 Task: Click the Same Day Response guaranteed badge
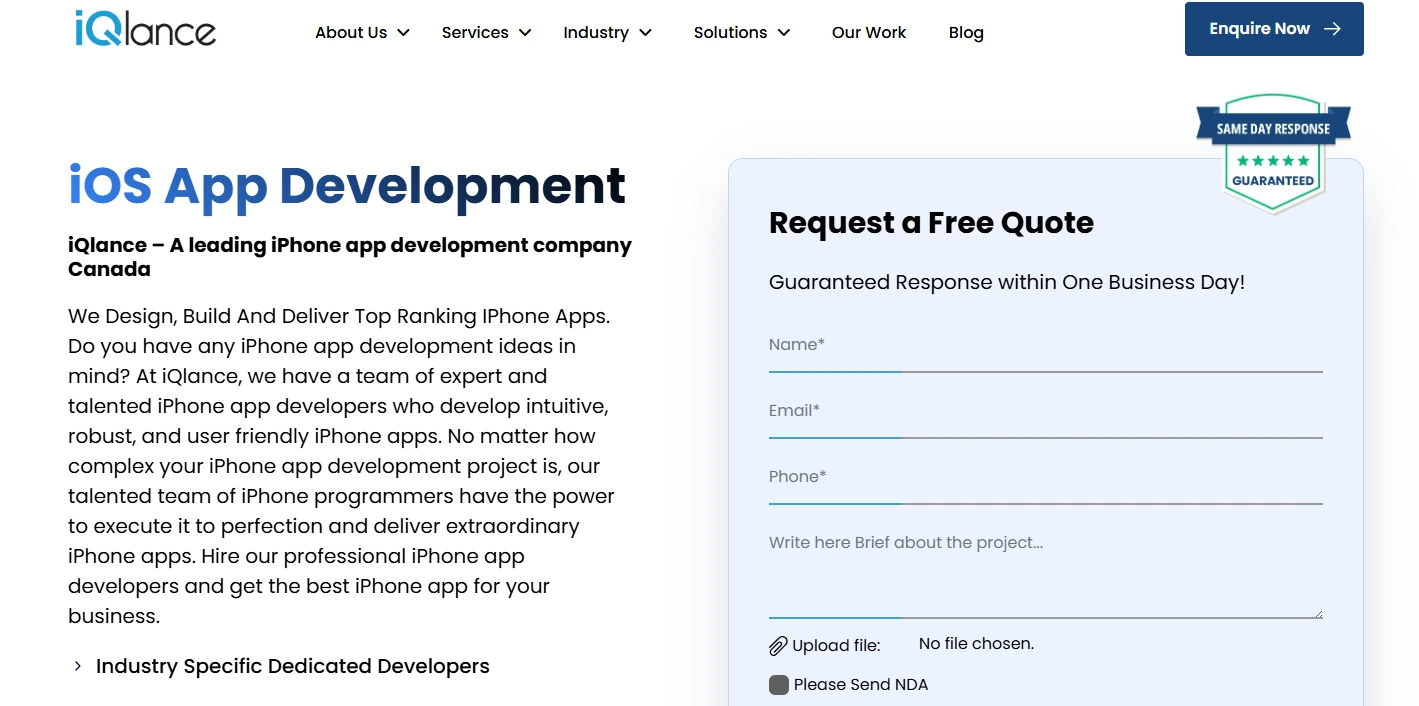[x=1273, y=152]
